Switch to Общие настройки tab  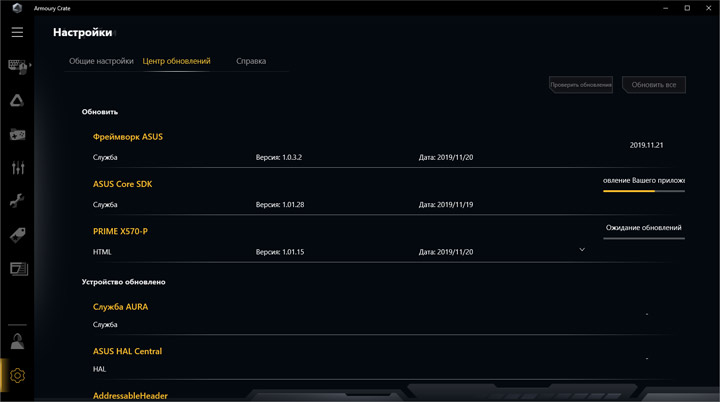(x=101, y=61)
